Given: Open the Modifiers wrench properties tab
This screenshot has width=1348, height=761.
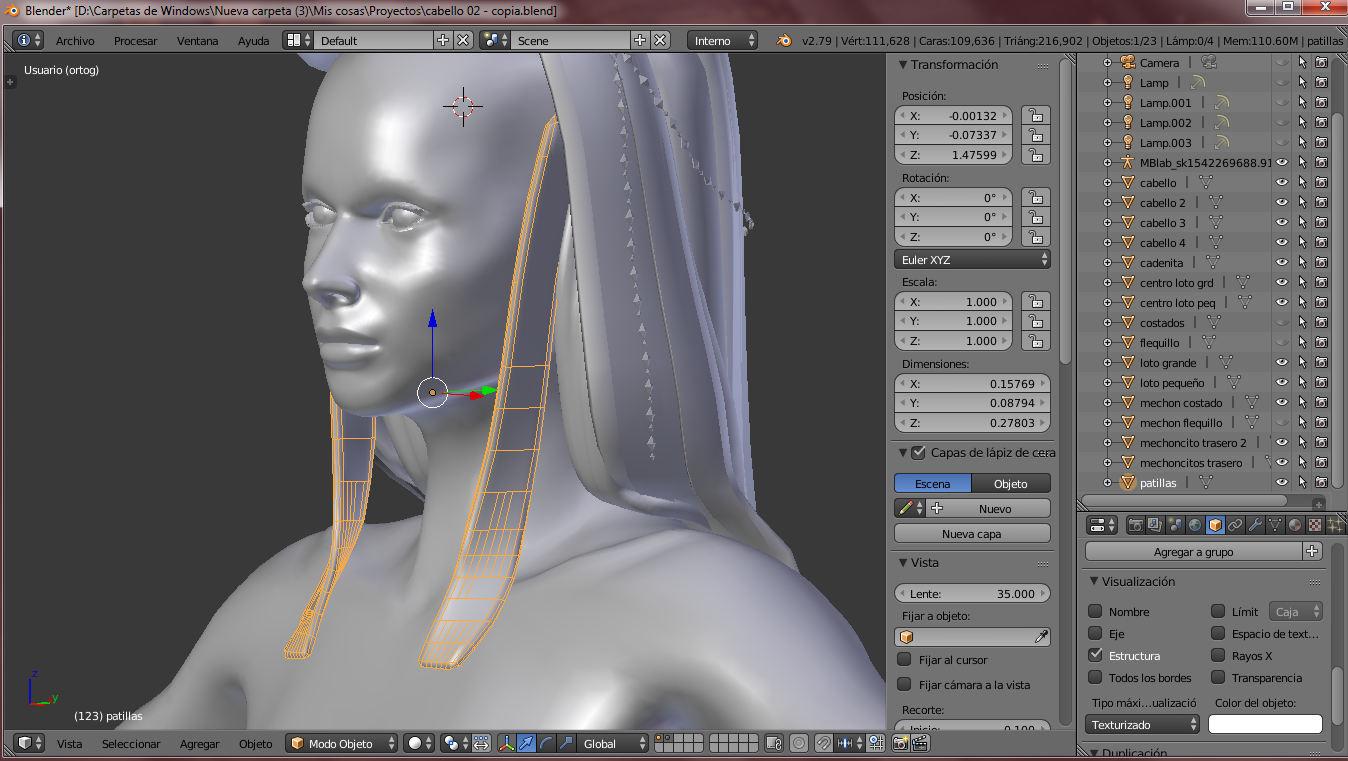Looking at the screenshot, I should click(1255, 525).
